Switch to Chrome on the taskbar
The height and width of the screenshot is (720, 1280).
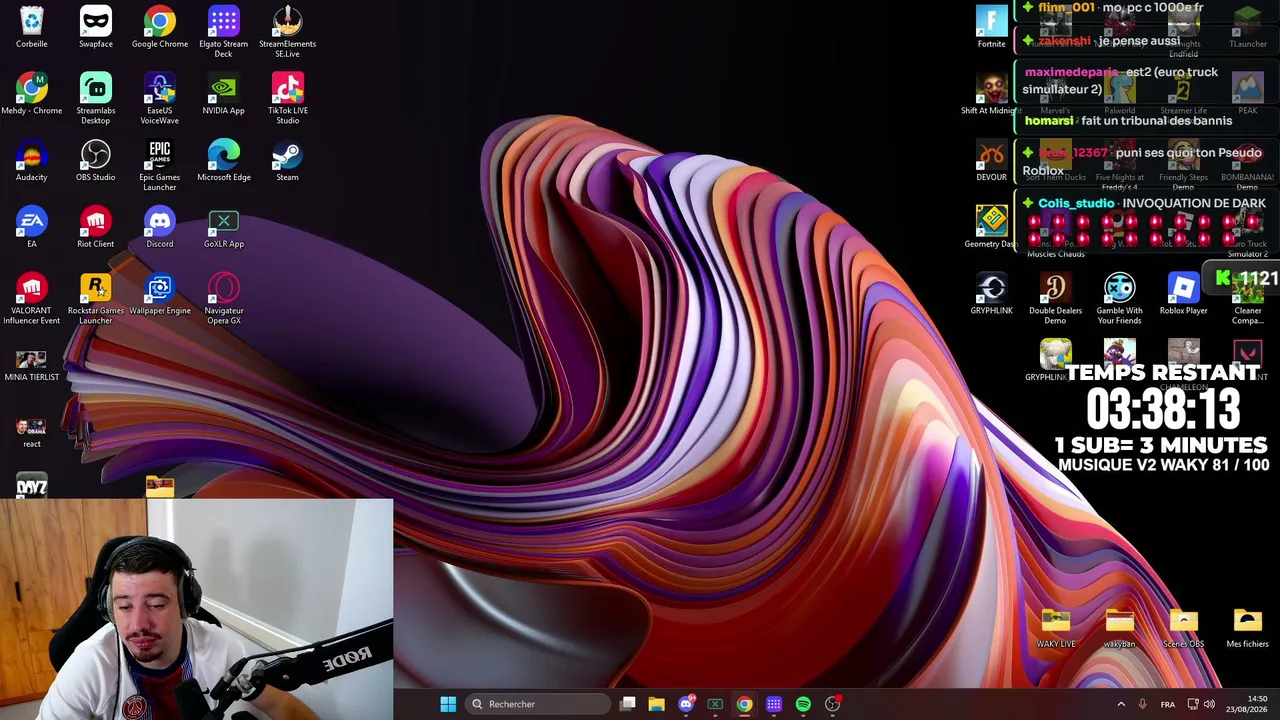pos(744,704)
